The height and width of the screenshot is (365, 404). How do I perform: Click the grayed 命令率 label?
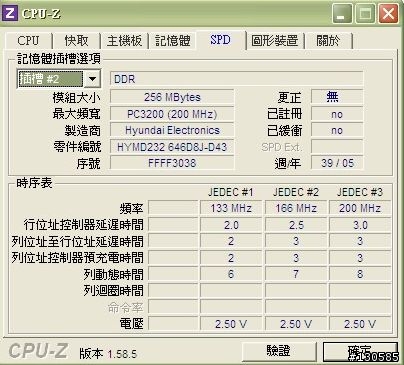(x=125, y=307)
